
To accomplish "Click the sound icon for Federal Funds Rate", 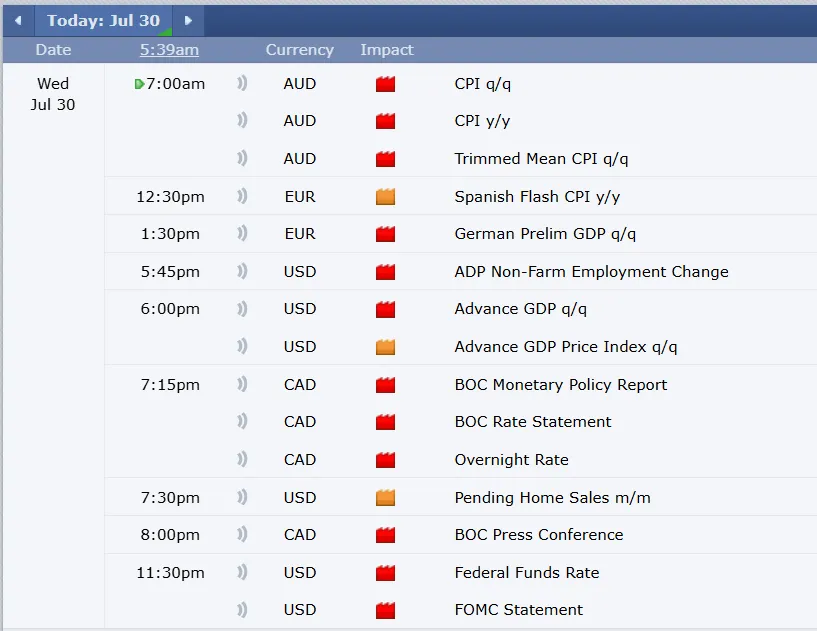I will coord(242,573).
